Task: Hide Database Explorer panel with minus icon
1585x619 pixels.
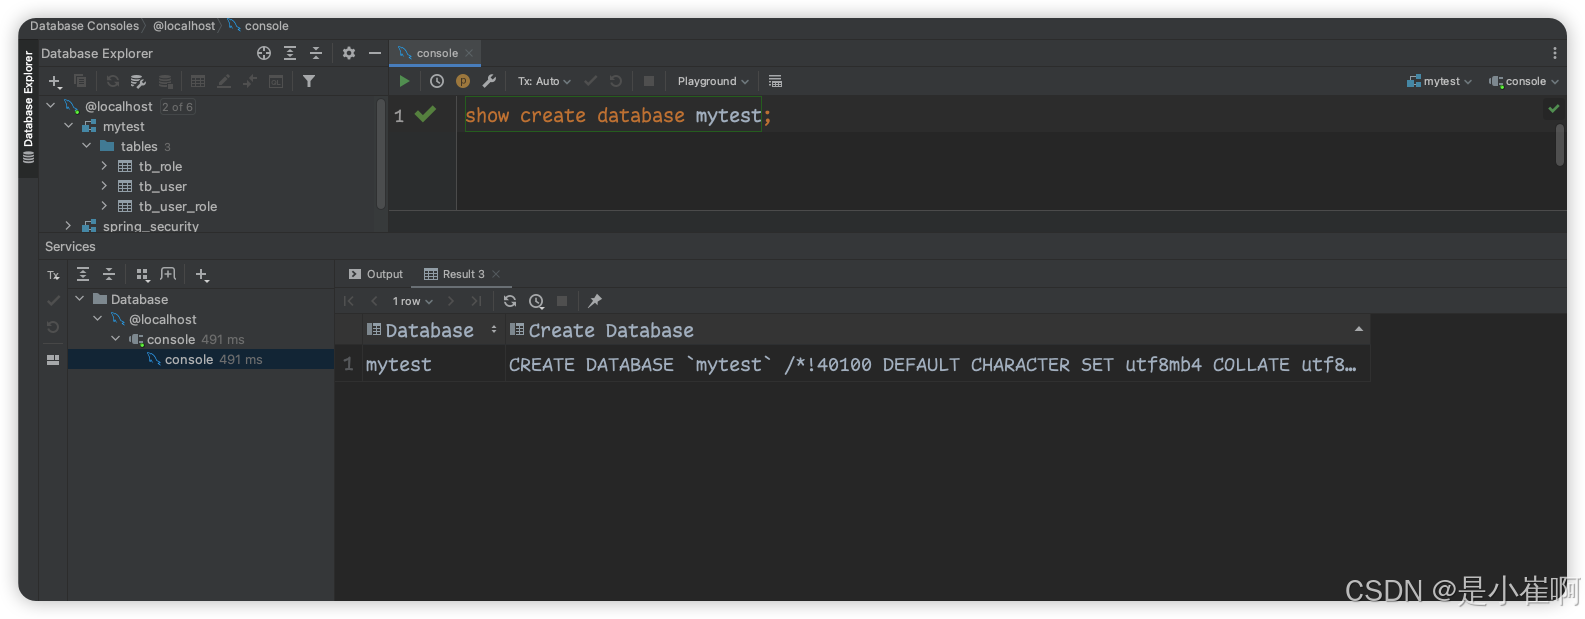Action: (375, 53)
